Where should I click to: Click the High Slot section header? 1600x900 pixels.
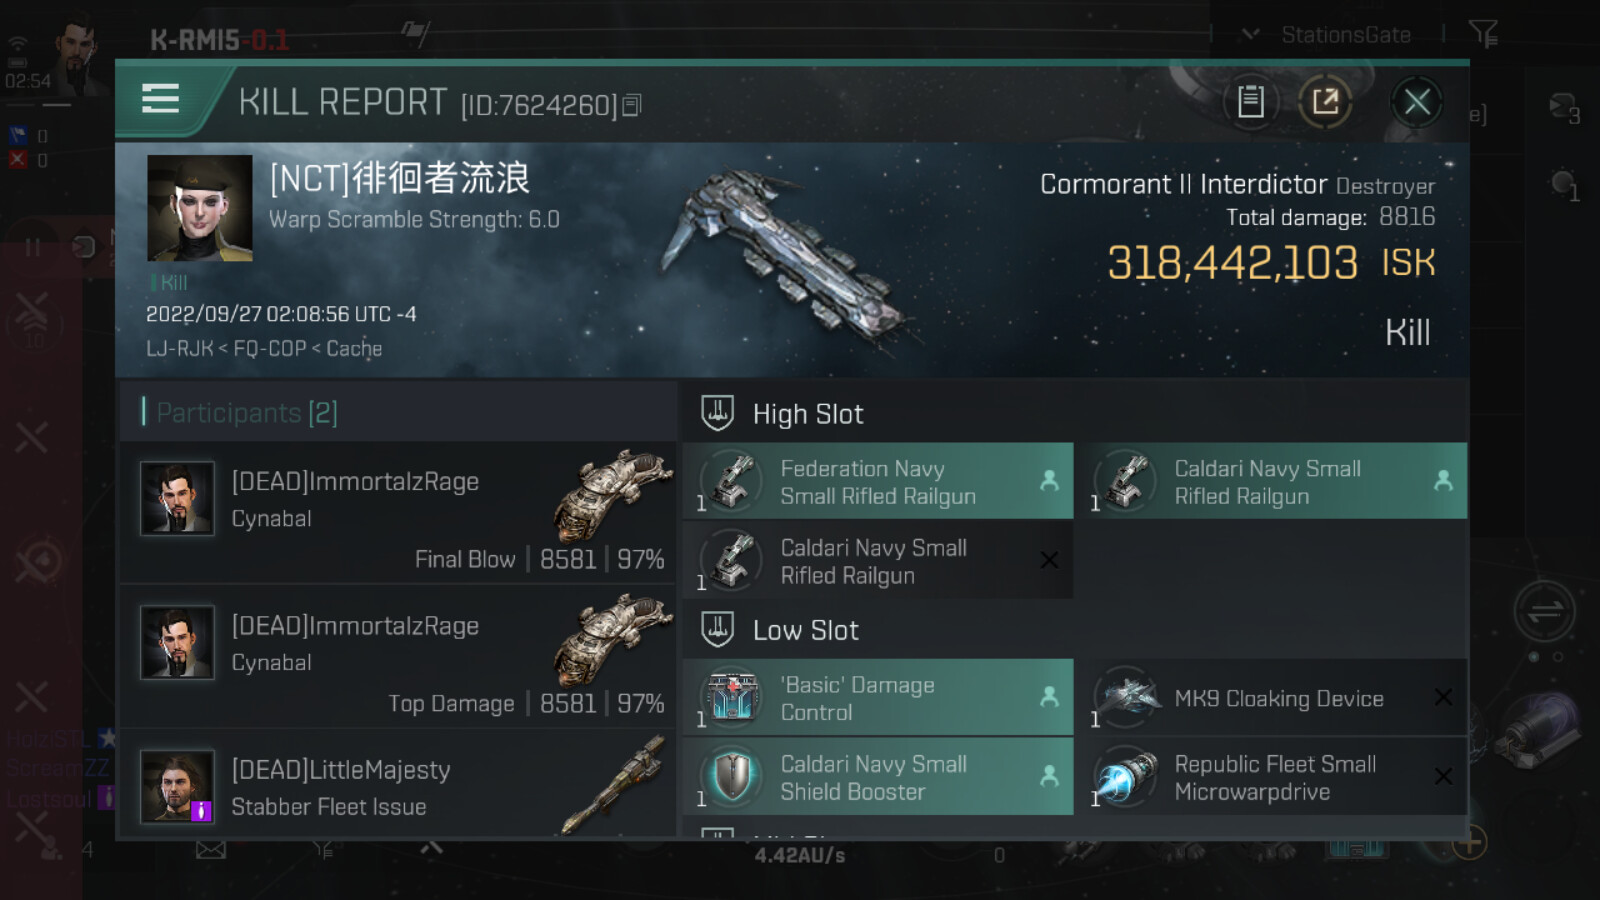point(807,414)
